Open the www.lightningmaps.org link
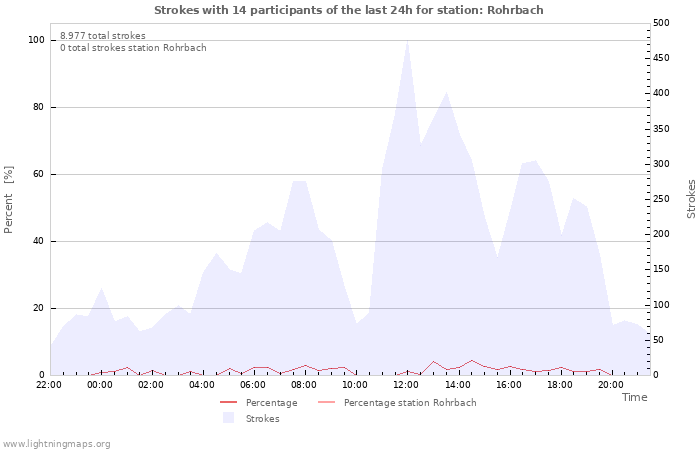 56,444
